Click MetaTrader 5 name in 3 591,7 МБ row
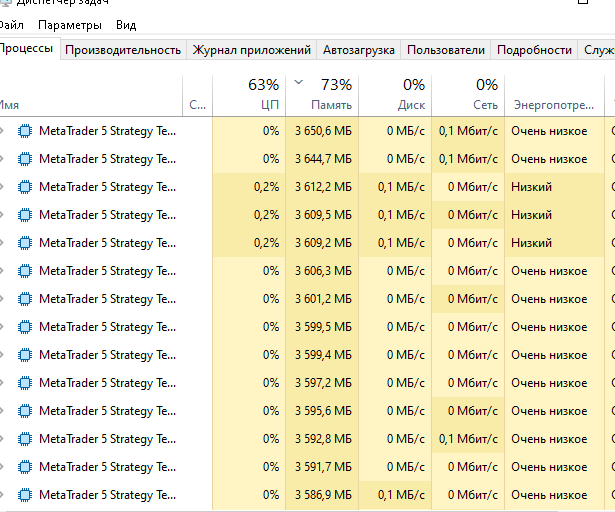Viewport: 615px width, 512px height. [x=107, y=467]
